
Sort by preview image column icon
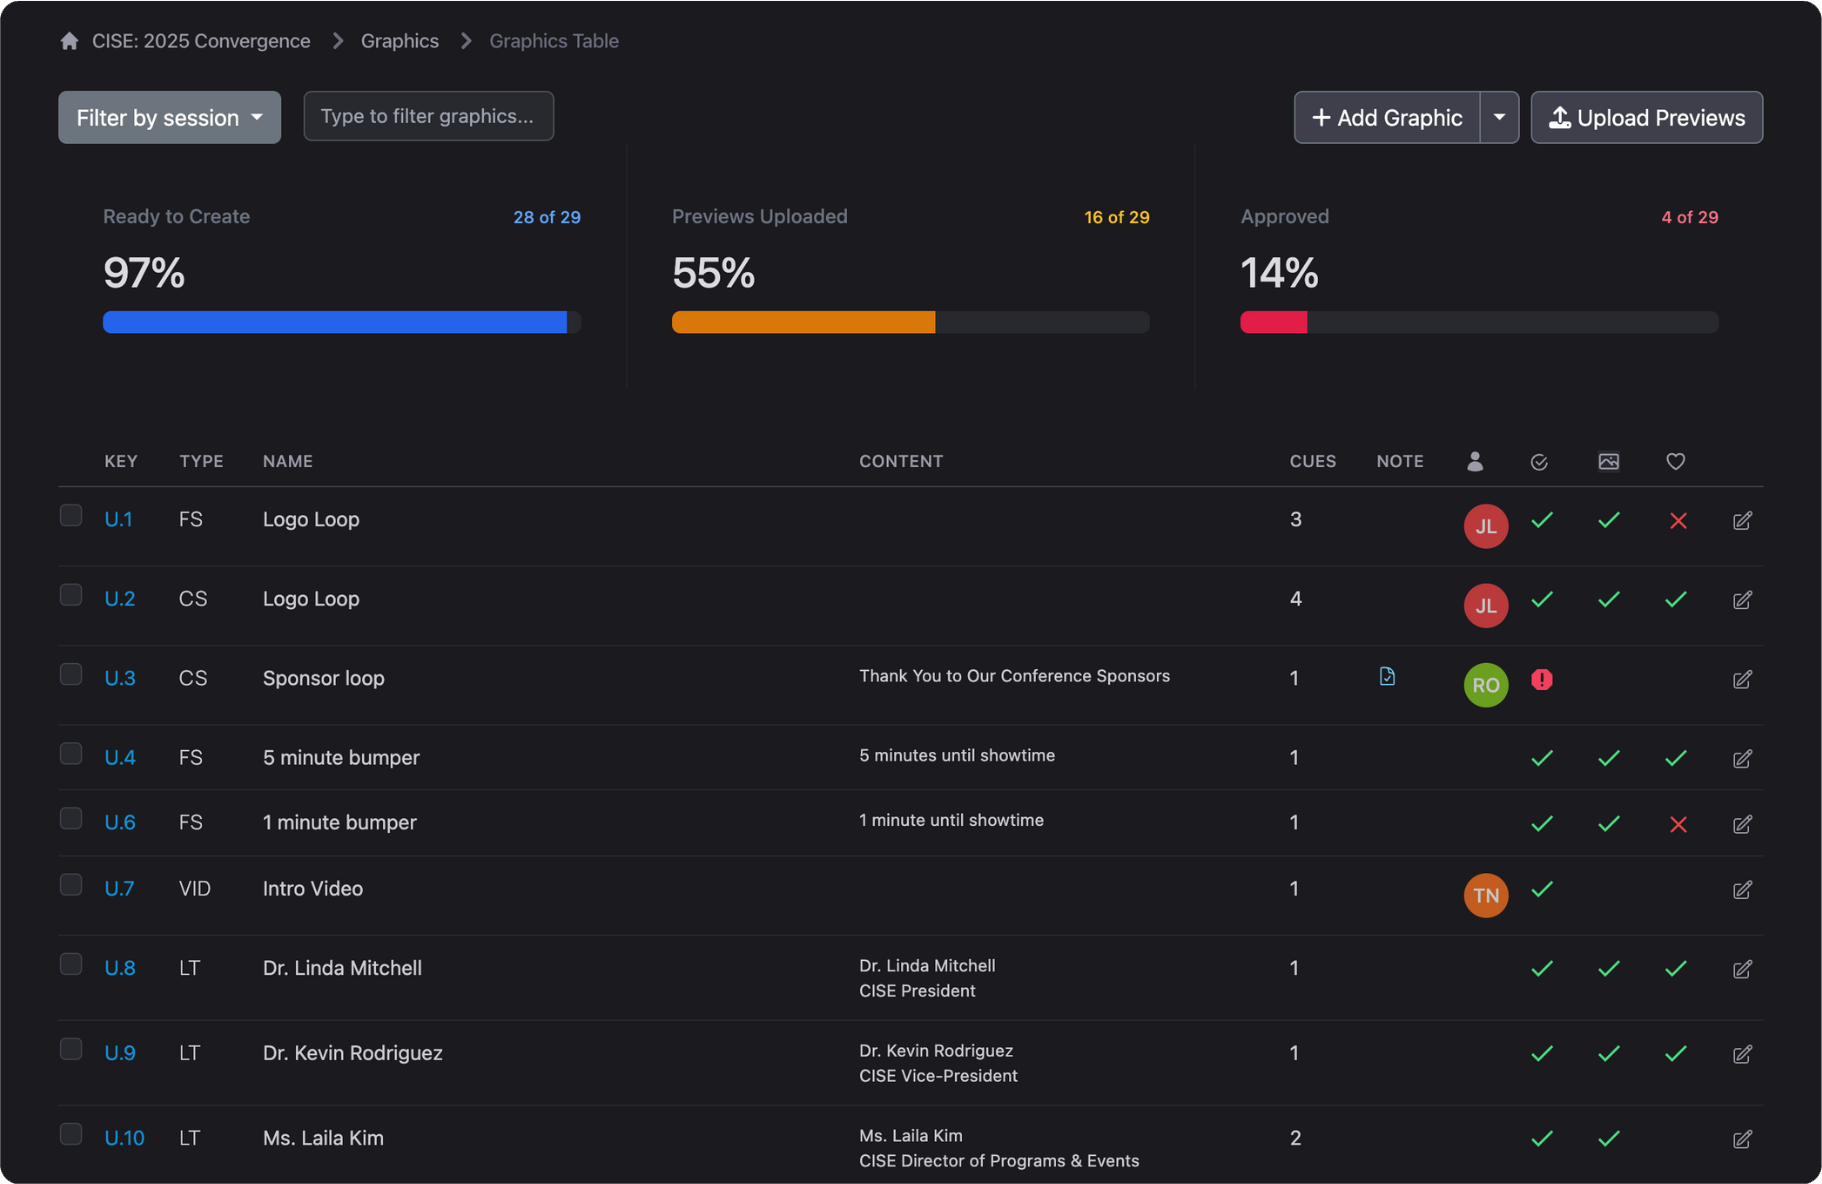click(1608, 461)
